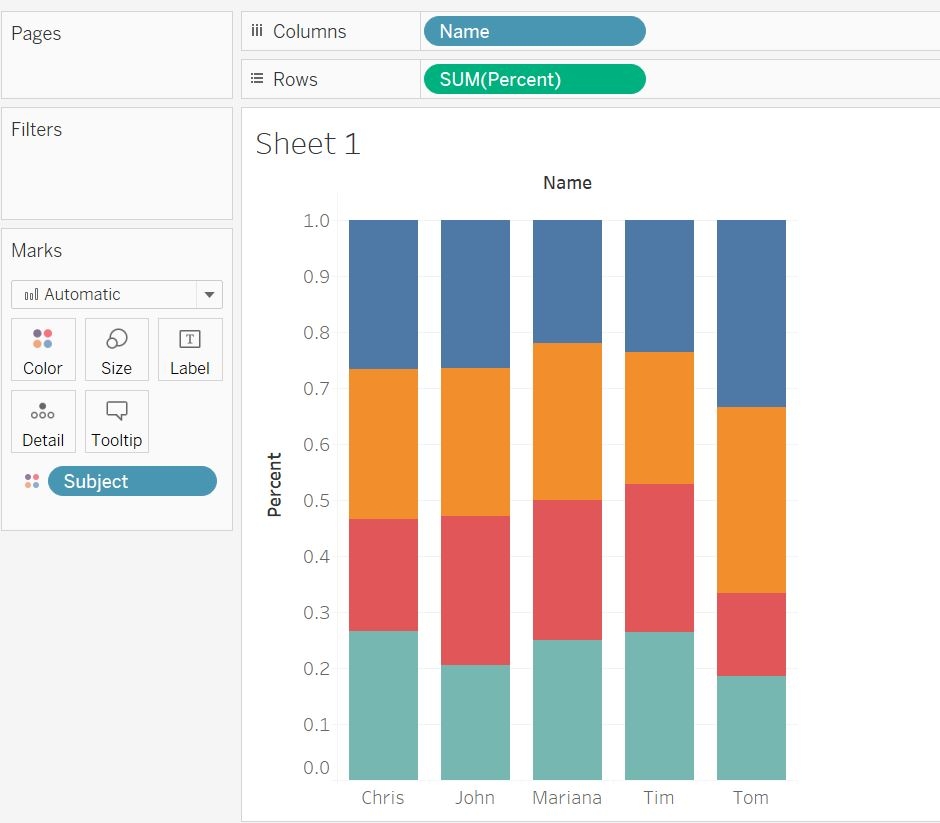Click the Sheet 1 title
Screen dimensions: 940x823
click(307, 143)
